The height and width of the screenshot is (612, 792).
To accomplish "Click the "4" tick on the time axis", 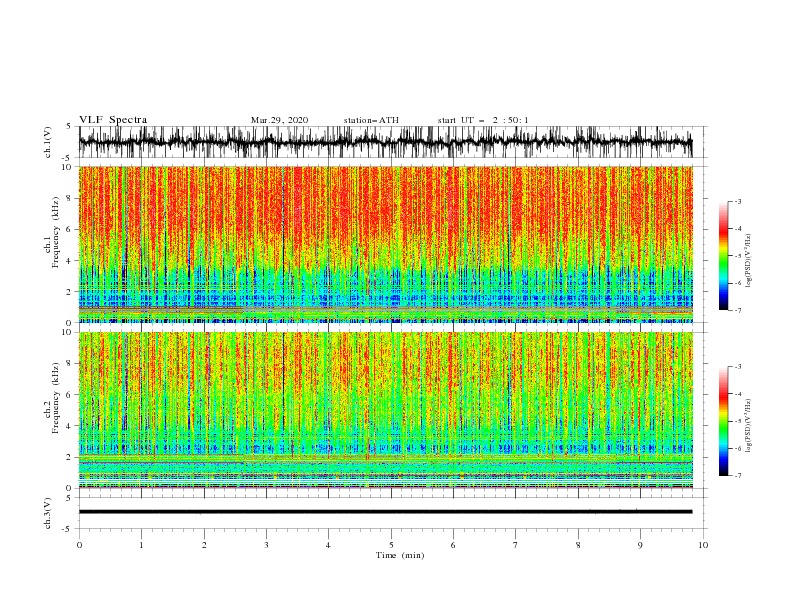I will [328, 545].
